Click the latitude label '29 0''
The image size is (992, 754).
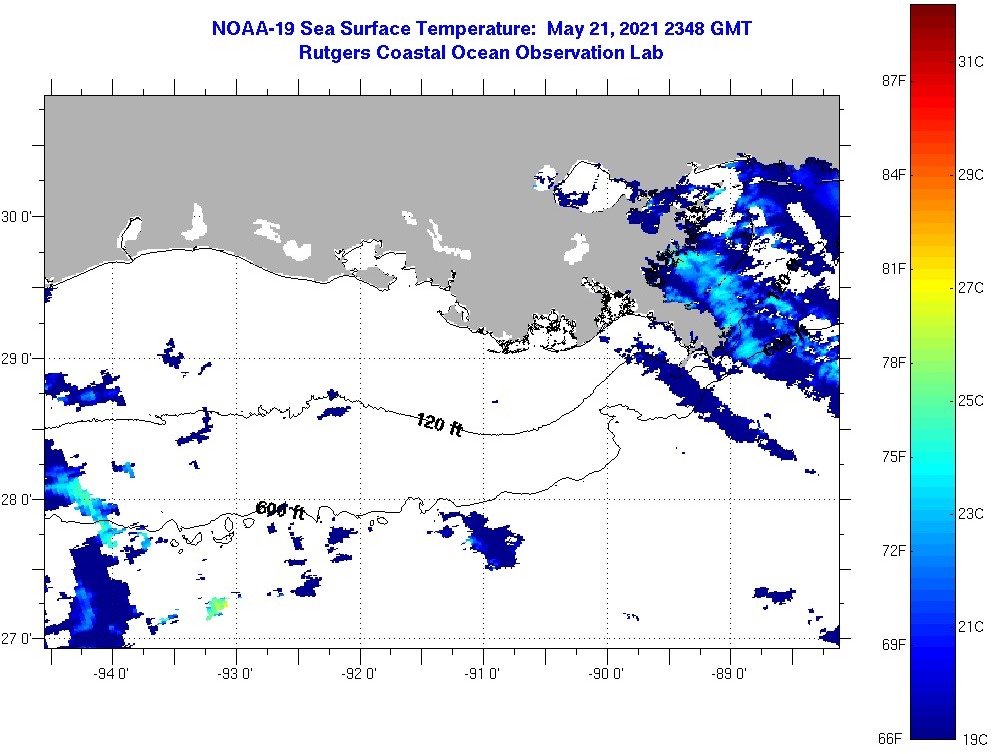[15, 359]
